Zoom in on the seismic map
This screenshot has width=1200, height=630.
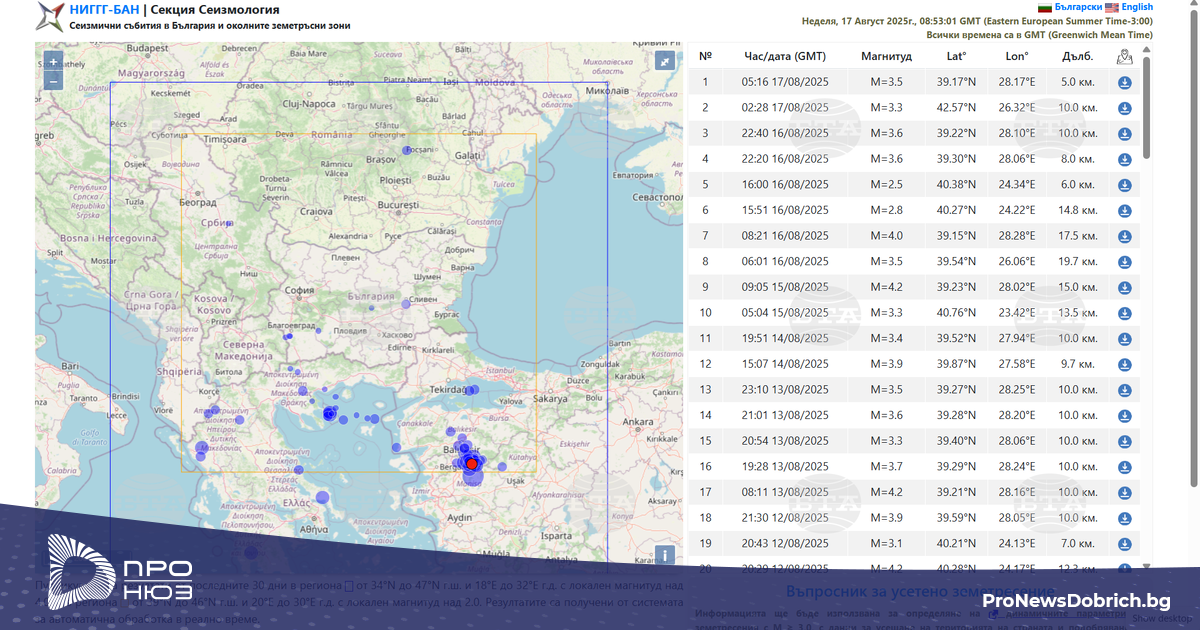pos(53,62)
